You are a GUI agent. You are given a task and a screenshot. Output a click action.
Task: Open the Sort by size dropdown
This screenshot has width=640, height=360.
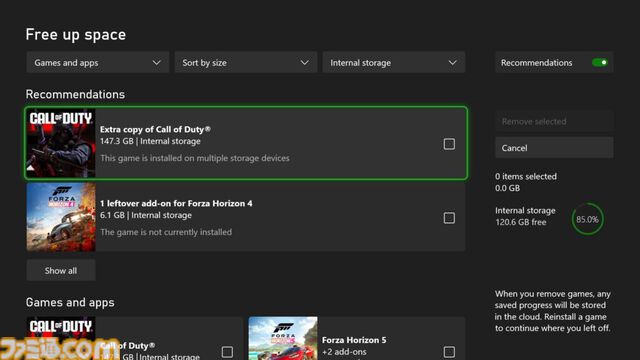[x=246, y=62]
